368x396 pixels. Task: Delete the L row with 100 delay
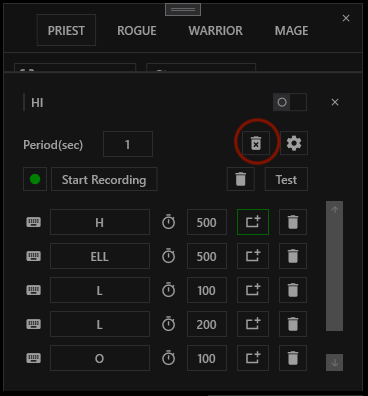(293, 290)
